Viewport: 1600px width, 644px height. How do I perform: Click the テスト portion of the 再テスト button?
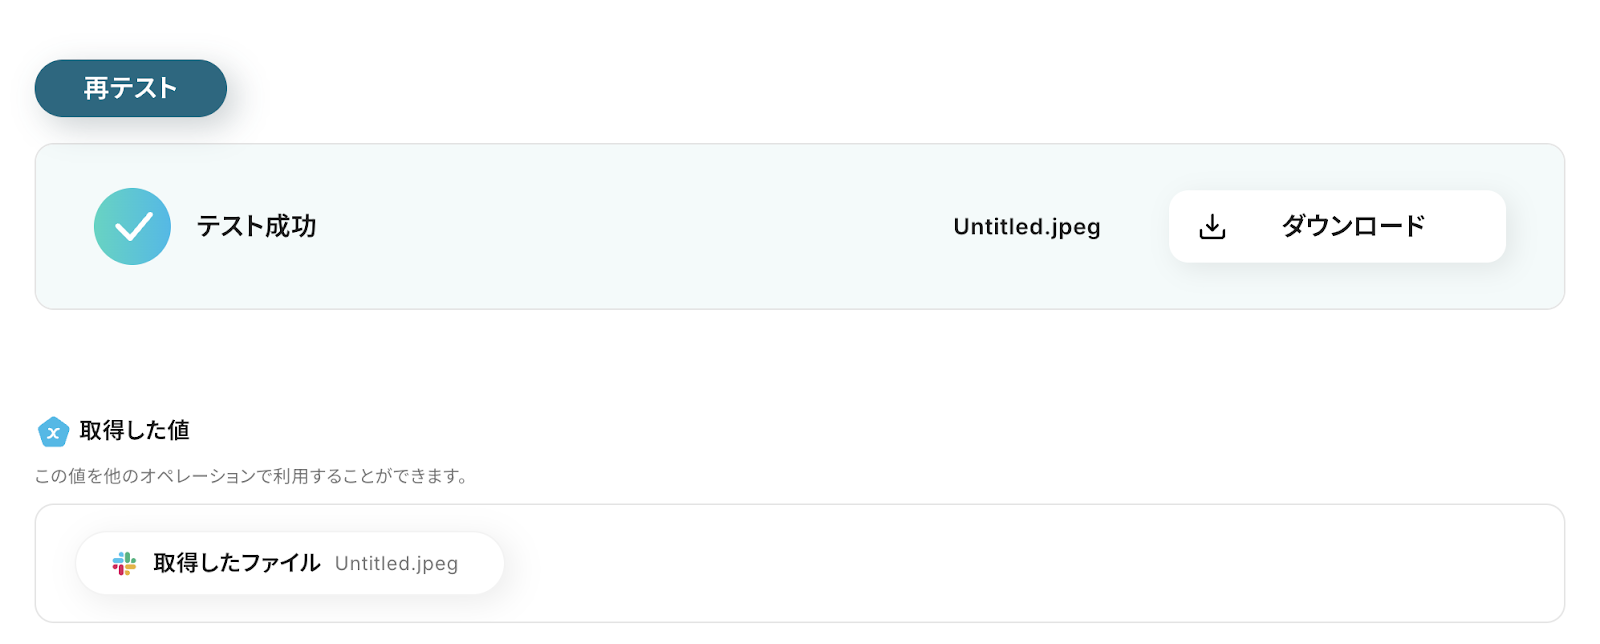pos(143,88)
